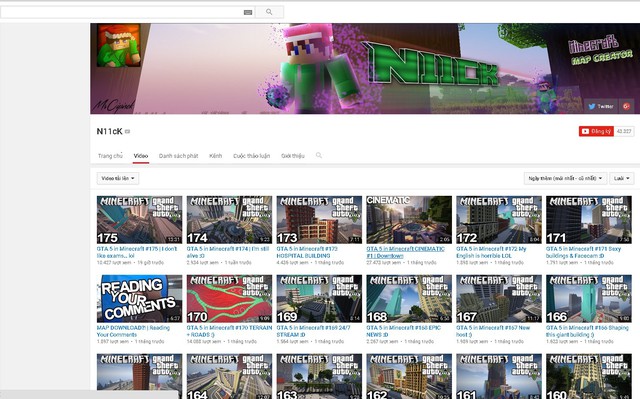Go to Cuộc thảo luận tab
This screenshot has height=399, width=640.
click(x=251, y=156)
